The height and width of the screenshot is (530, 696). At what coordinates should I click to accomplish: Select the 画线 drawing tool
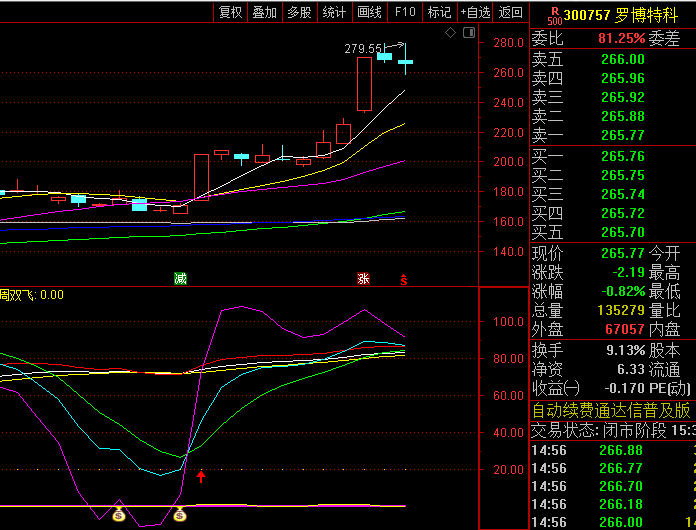(x=370, y=12)
